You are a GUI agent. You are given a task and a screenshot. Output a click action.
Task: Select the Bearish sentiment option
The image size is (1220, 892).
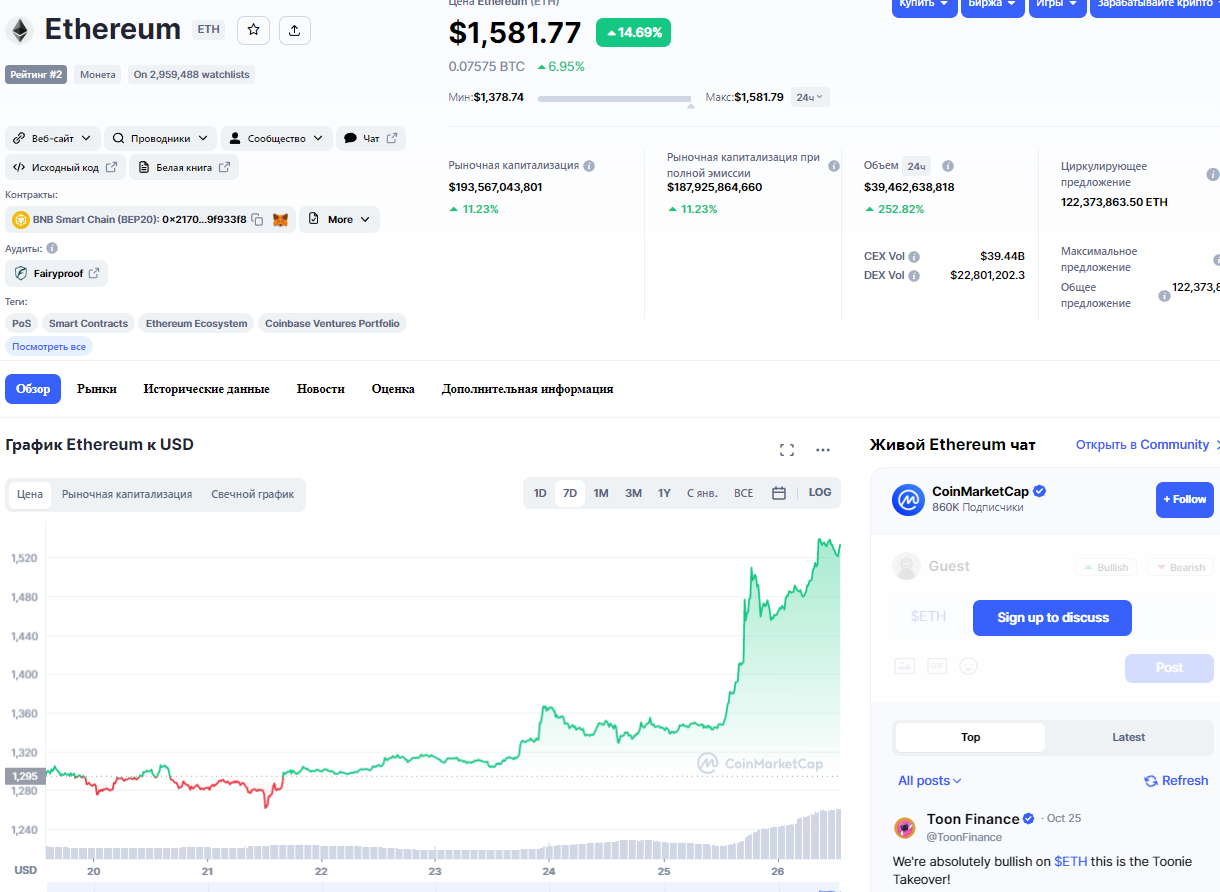[x=1180, y=567]
